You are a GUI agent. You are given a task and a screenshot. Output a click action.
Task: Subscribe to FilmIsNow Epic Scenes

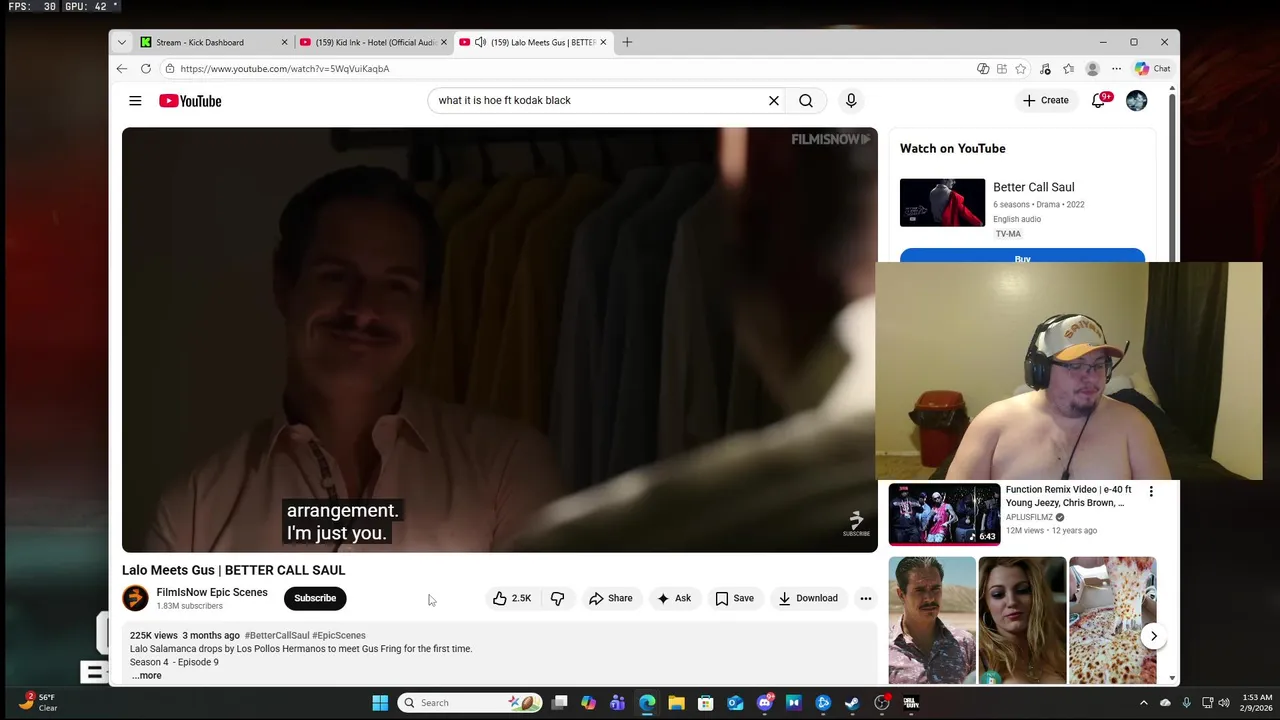(x=315, y=598)
